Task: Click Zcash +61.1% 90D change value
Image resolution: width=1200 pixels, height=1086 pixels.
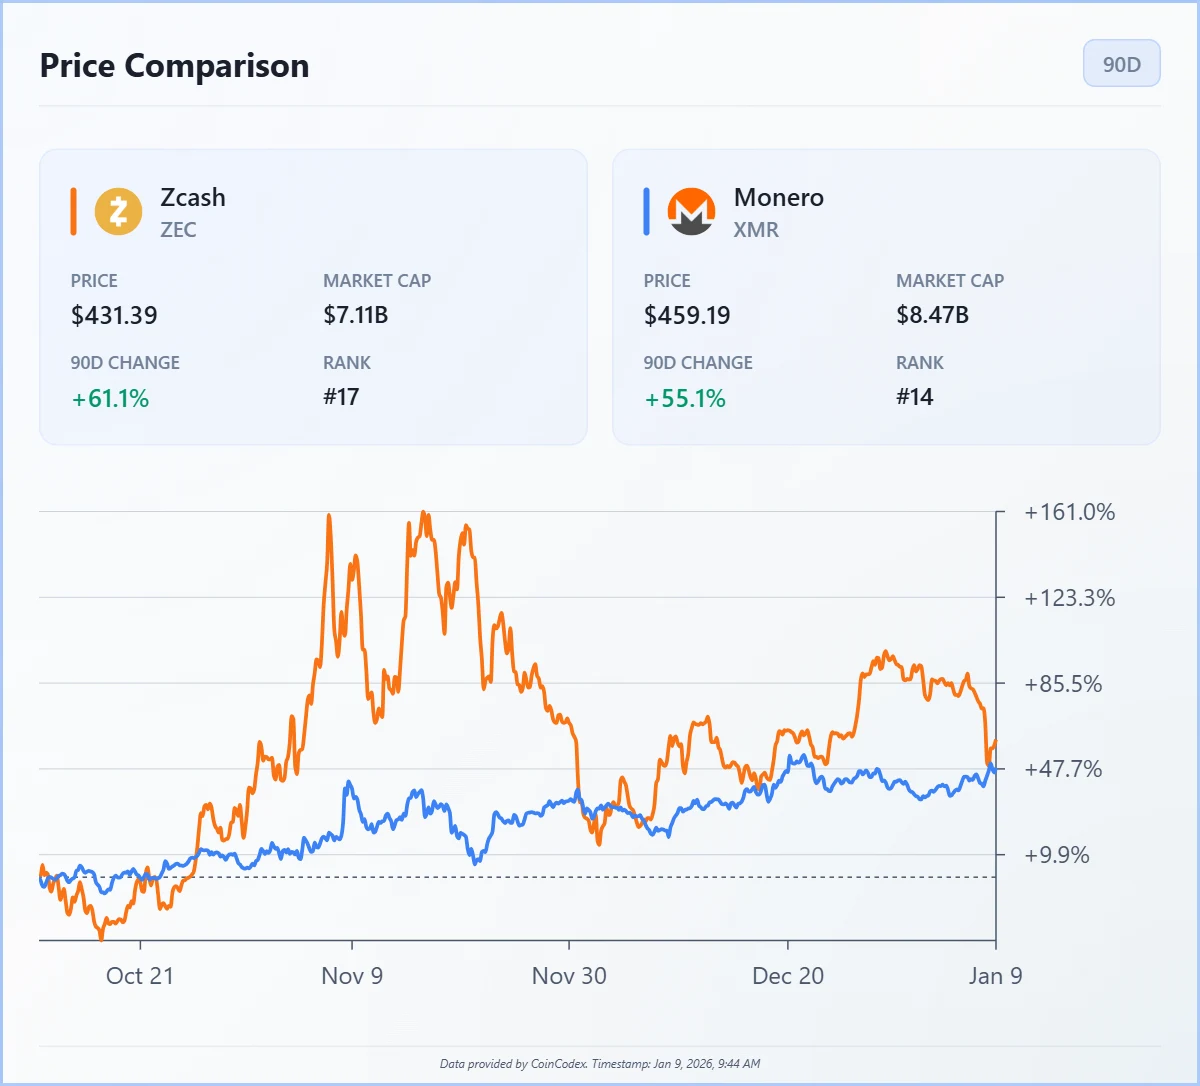Action: (x=110, y=399)
